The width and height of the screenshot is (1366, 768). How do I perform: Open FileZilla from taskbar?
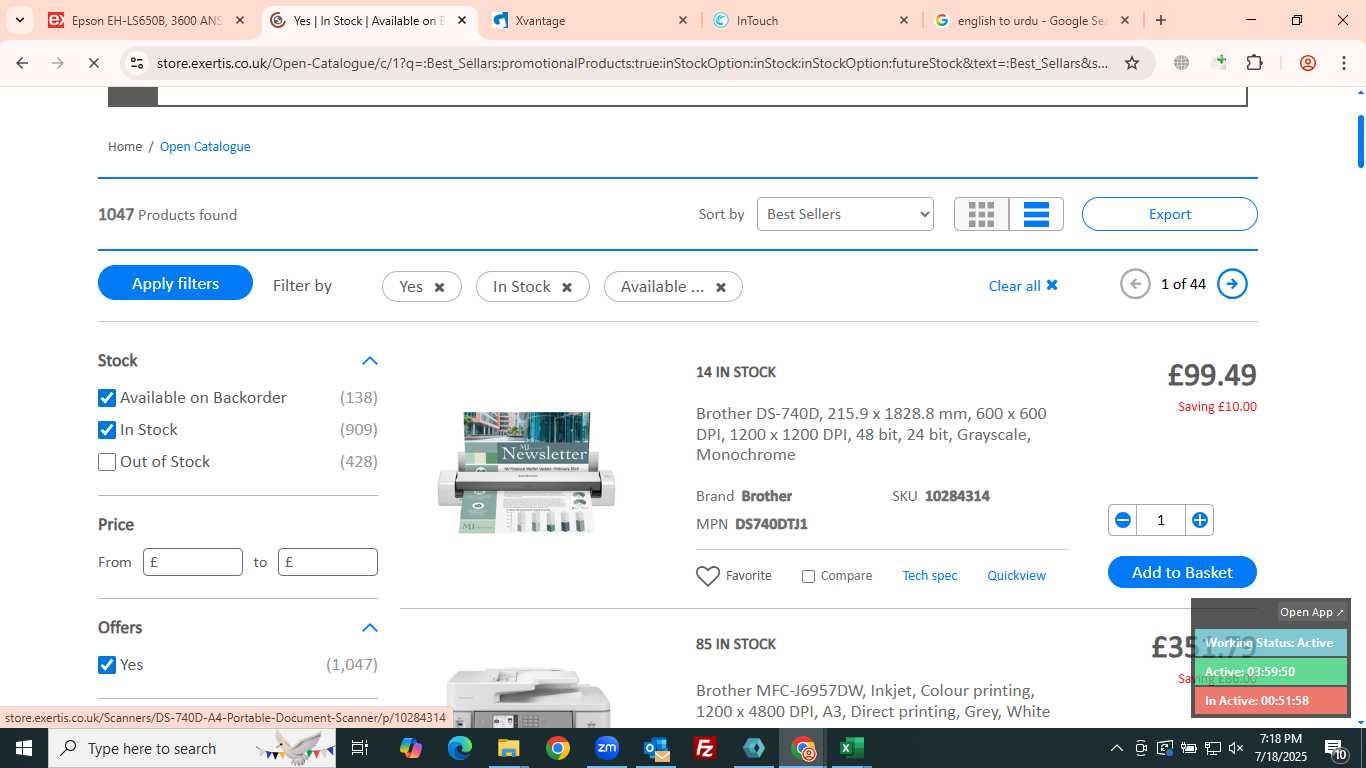705,748
